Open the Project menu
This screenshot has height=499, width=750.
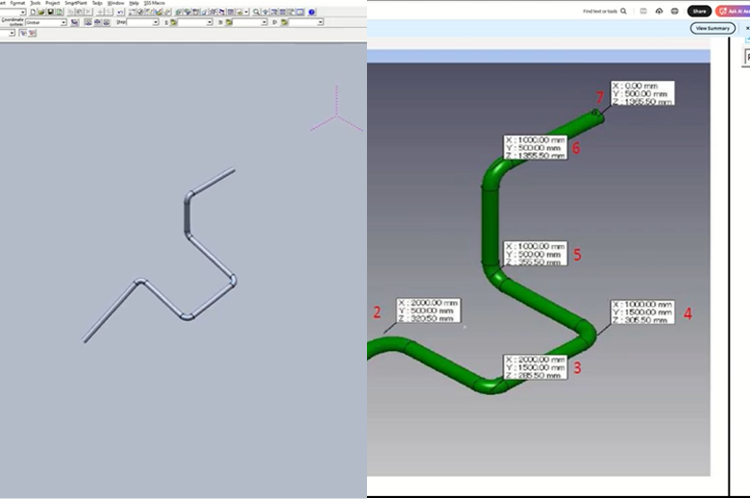click(52, 3)
